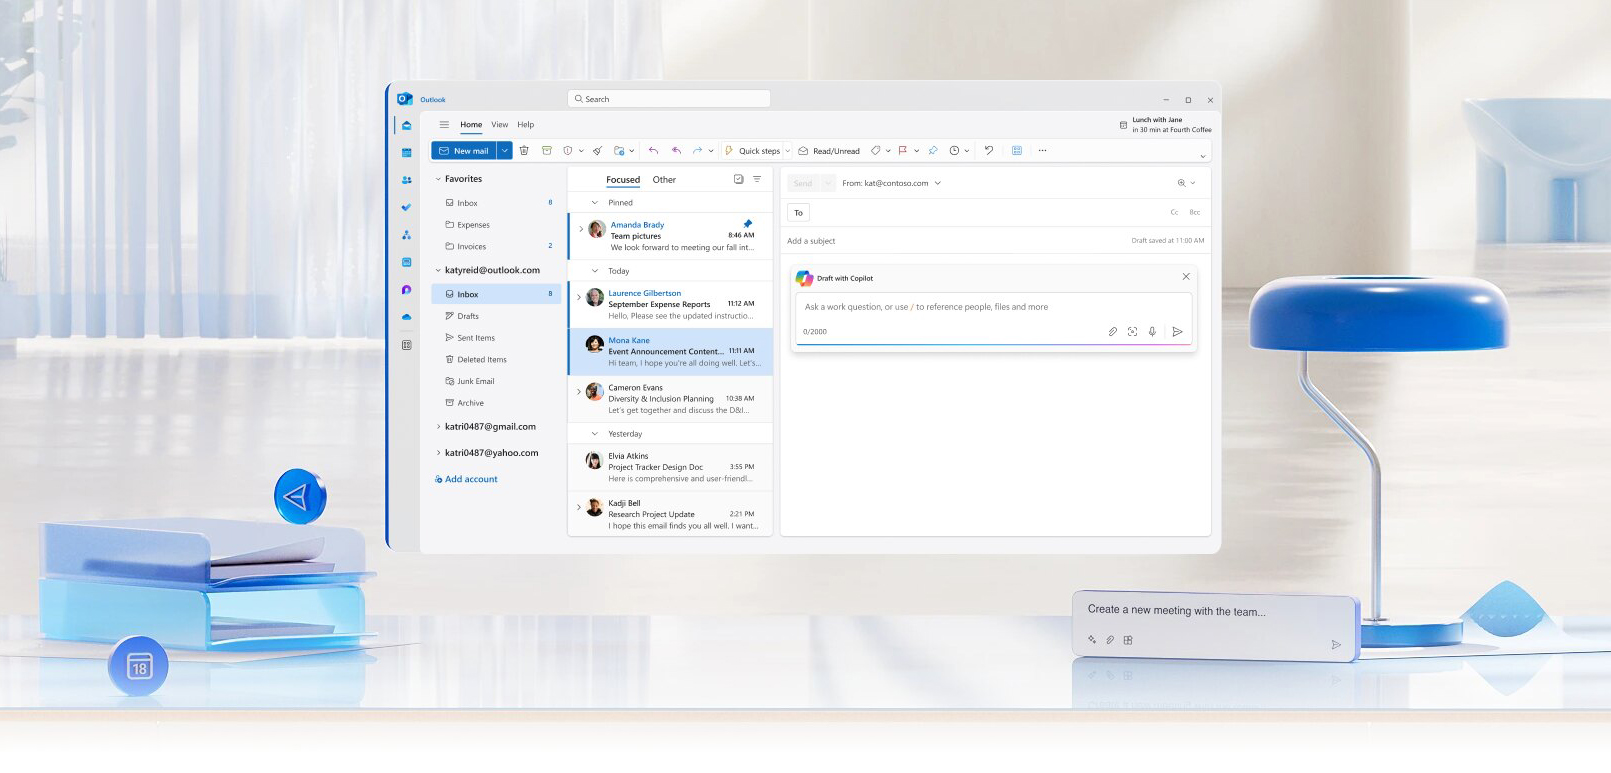Open the OneDrive cloud app in sidebar
This screenshot has height=773, width=1611.
[x=406, y=317]
